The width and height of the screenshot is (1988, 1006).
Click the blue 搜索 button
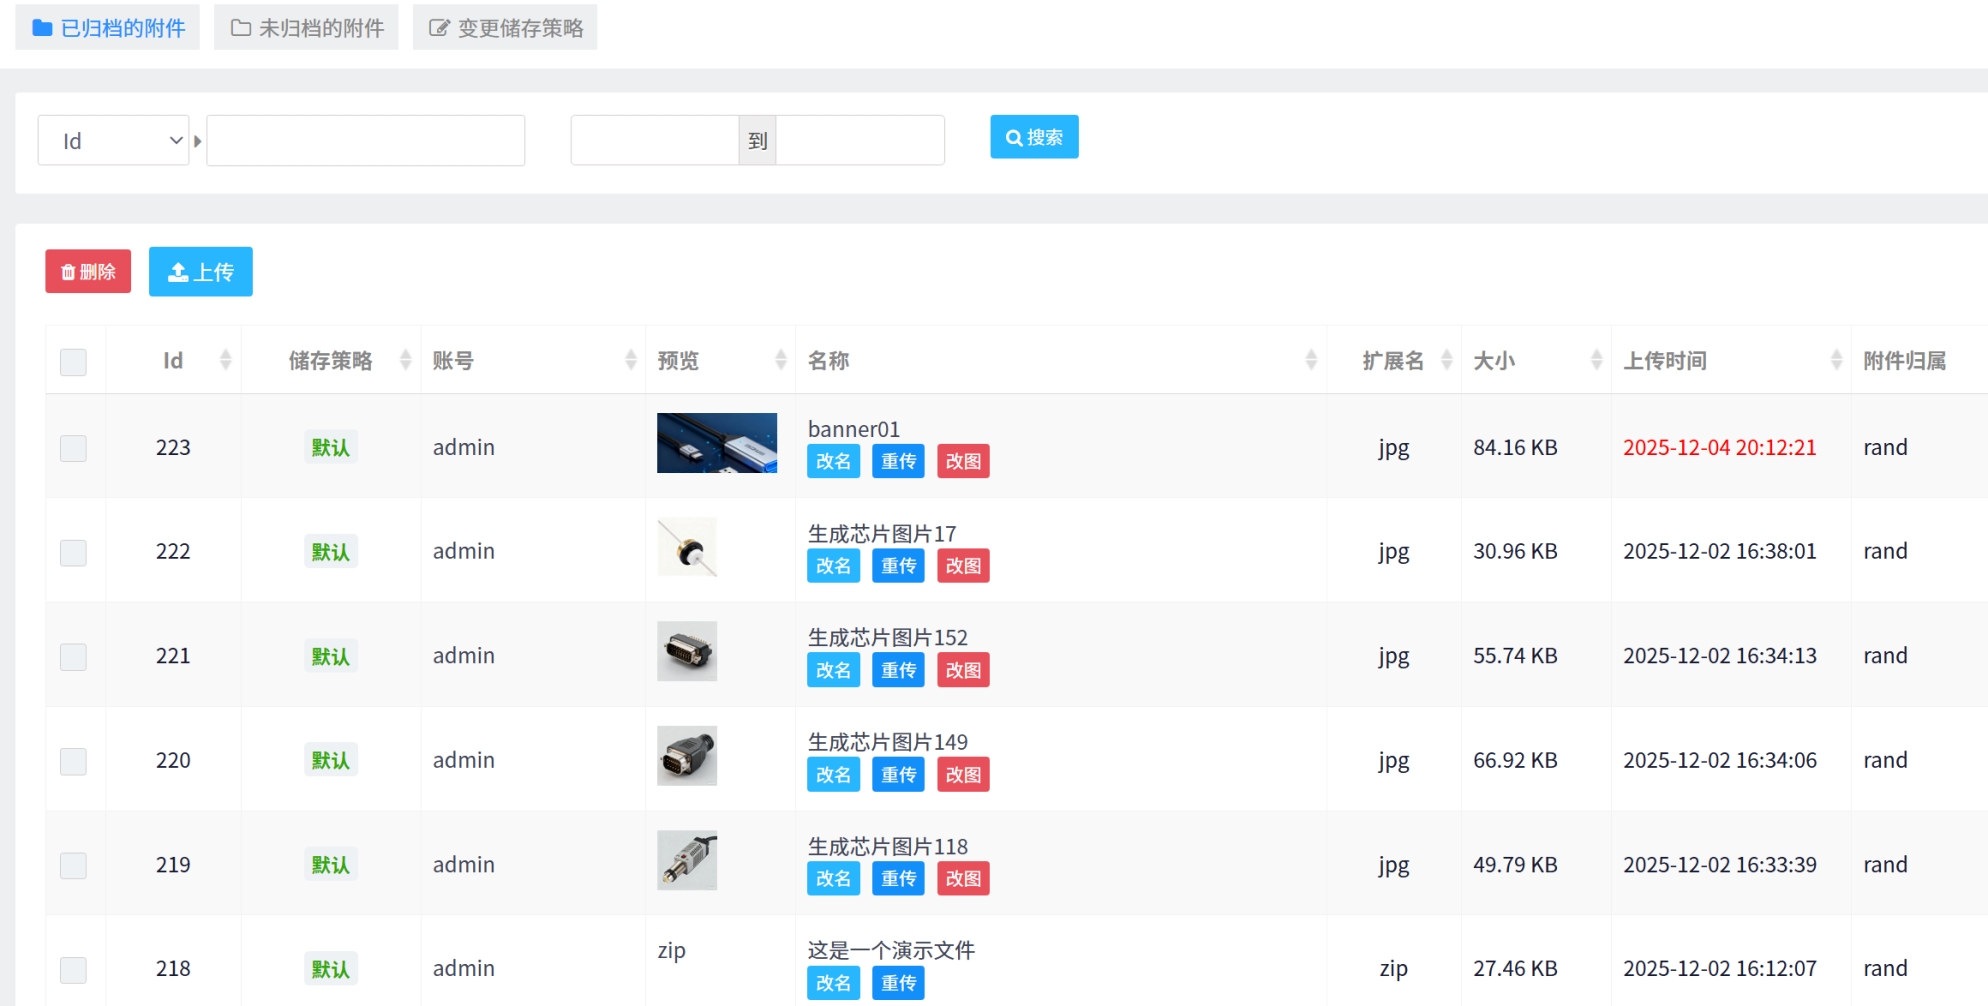1034,137
